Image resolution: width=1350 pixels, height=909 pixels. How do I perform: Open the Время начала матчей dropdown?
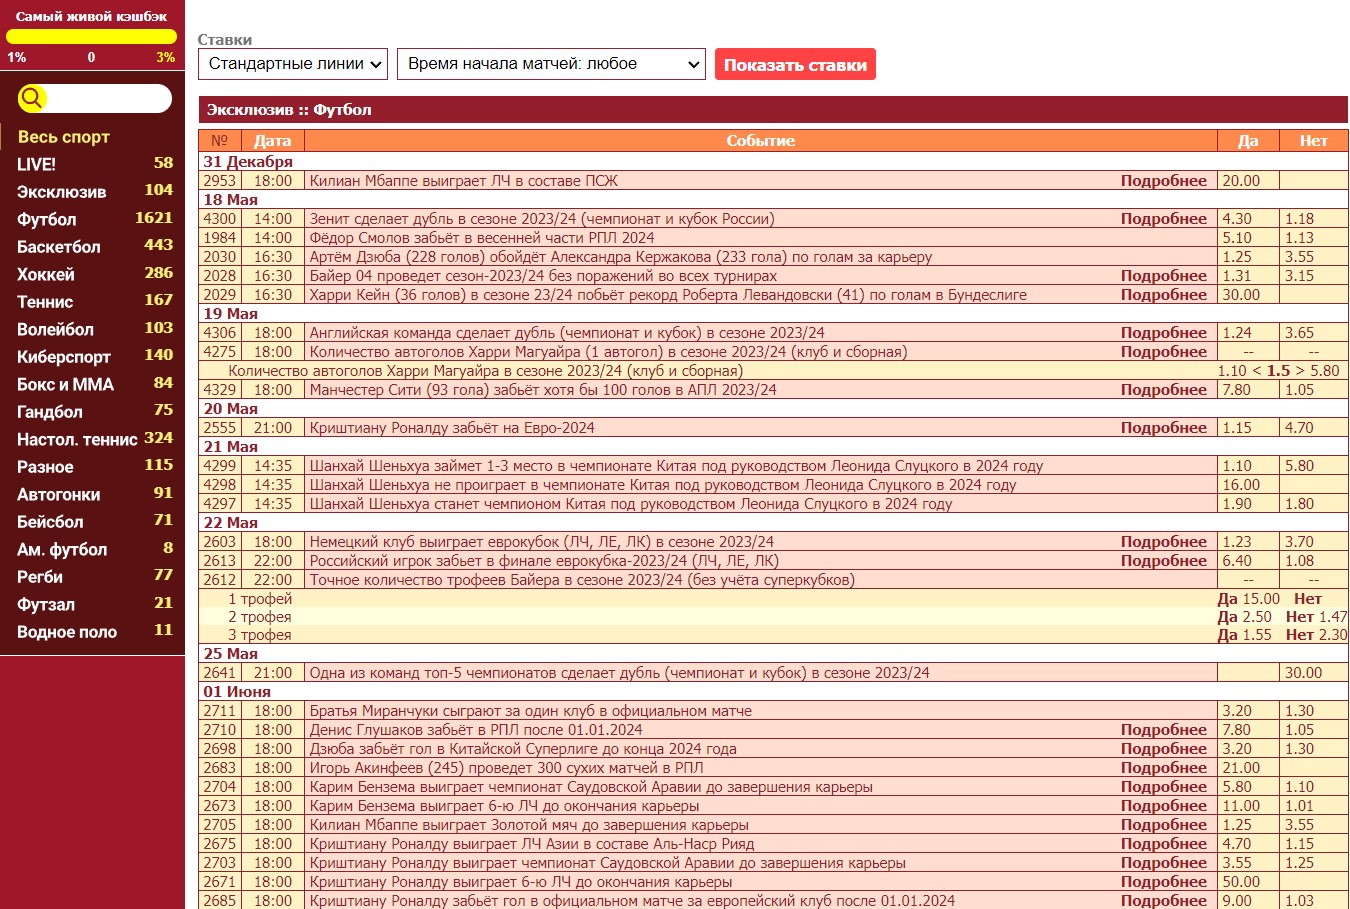(551, 64)
